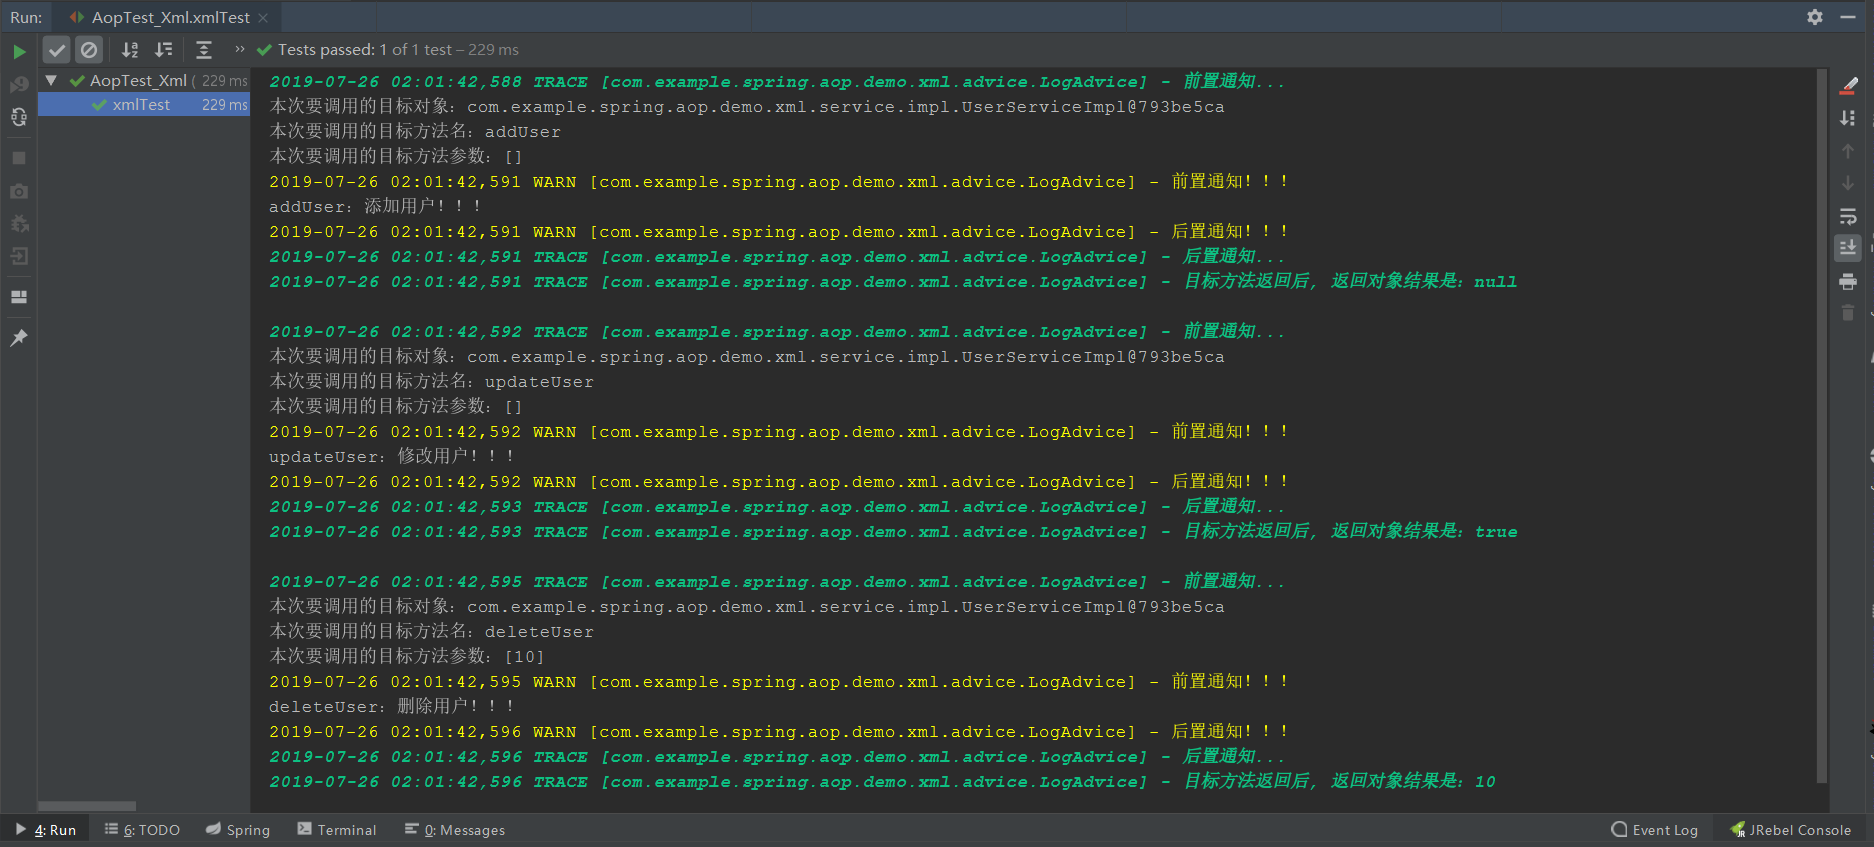The width and height of the screenshot is (1874, 847).
Task: Open the 4: Run tool window tab
Action: 46,830
